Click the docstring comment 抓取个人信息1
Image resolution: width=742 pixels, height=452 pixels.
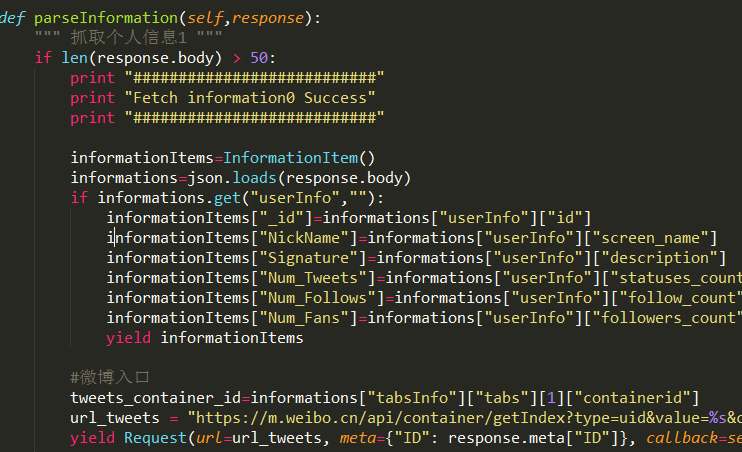(x=128, y=37)
